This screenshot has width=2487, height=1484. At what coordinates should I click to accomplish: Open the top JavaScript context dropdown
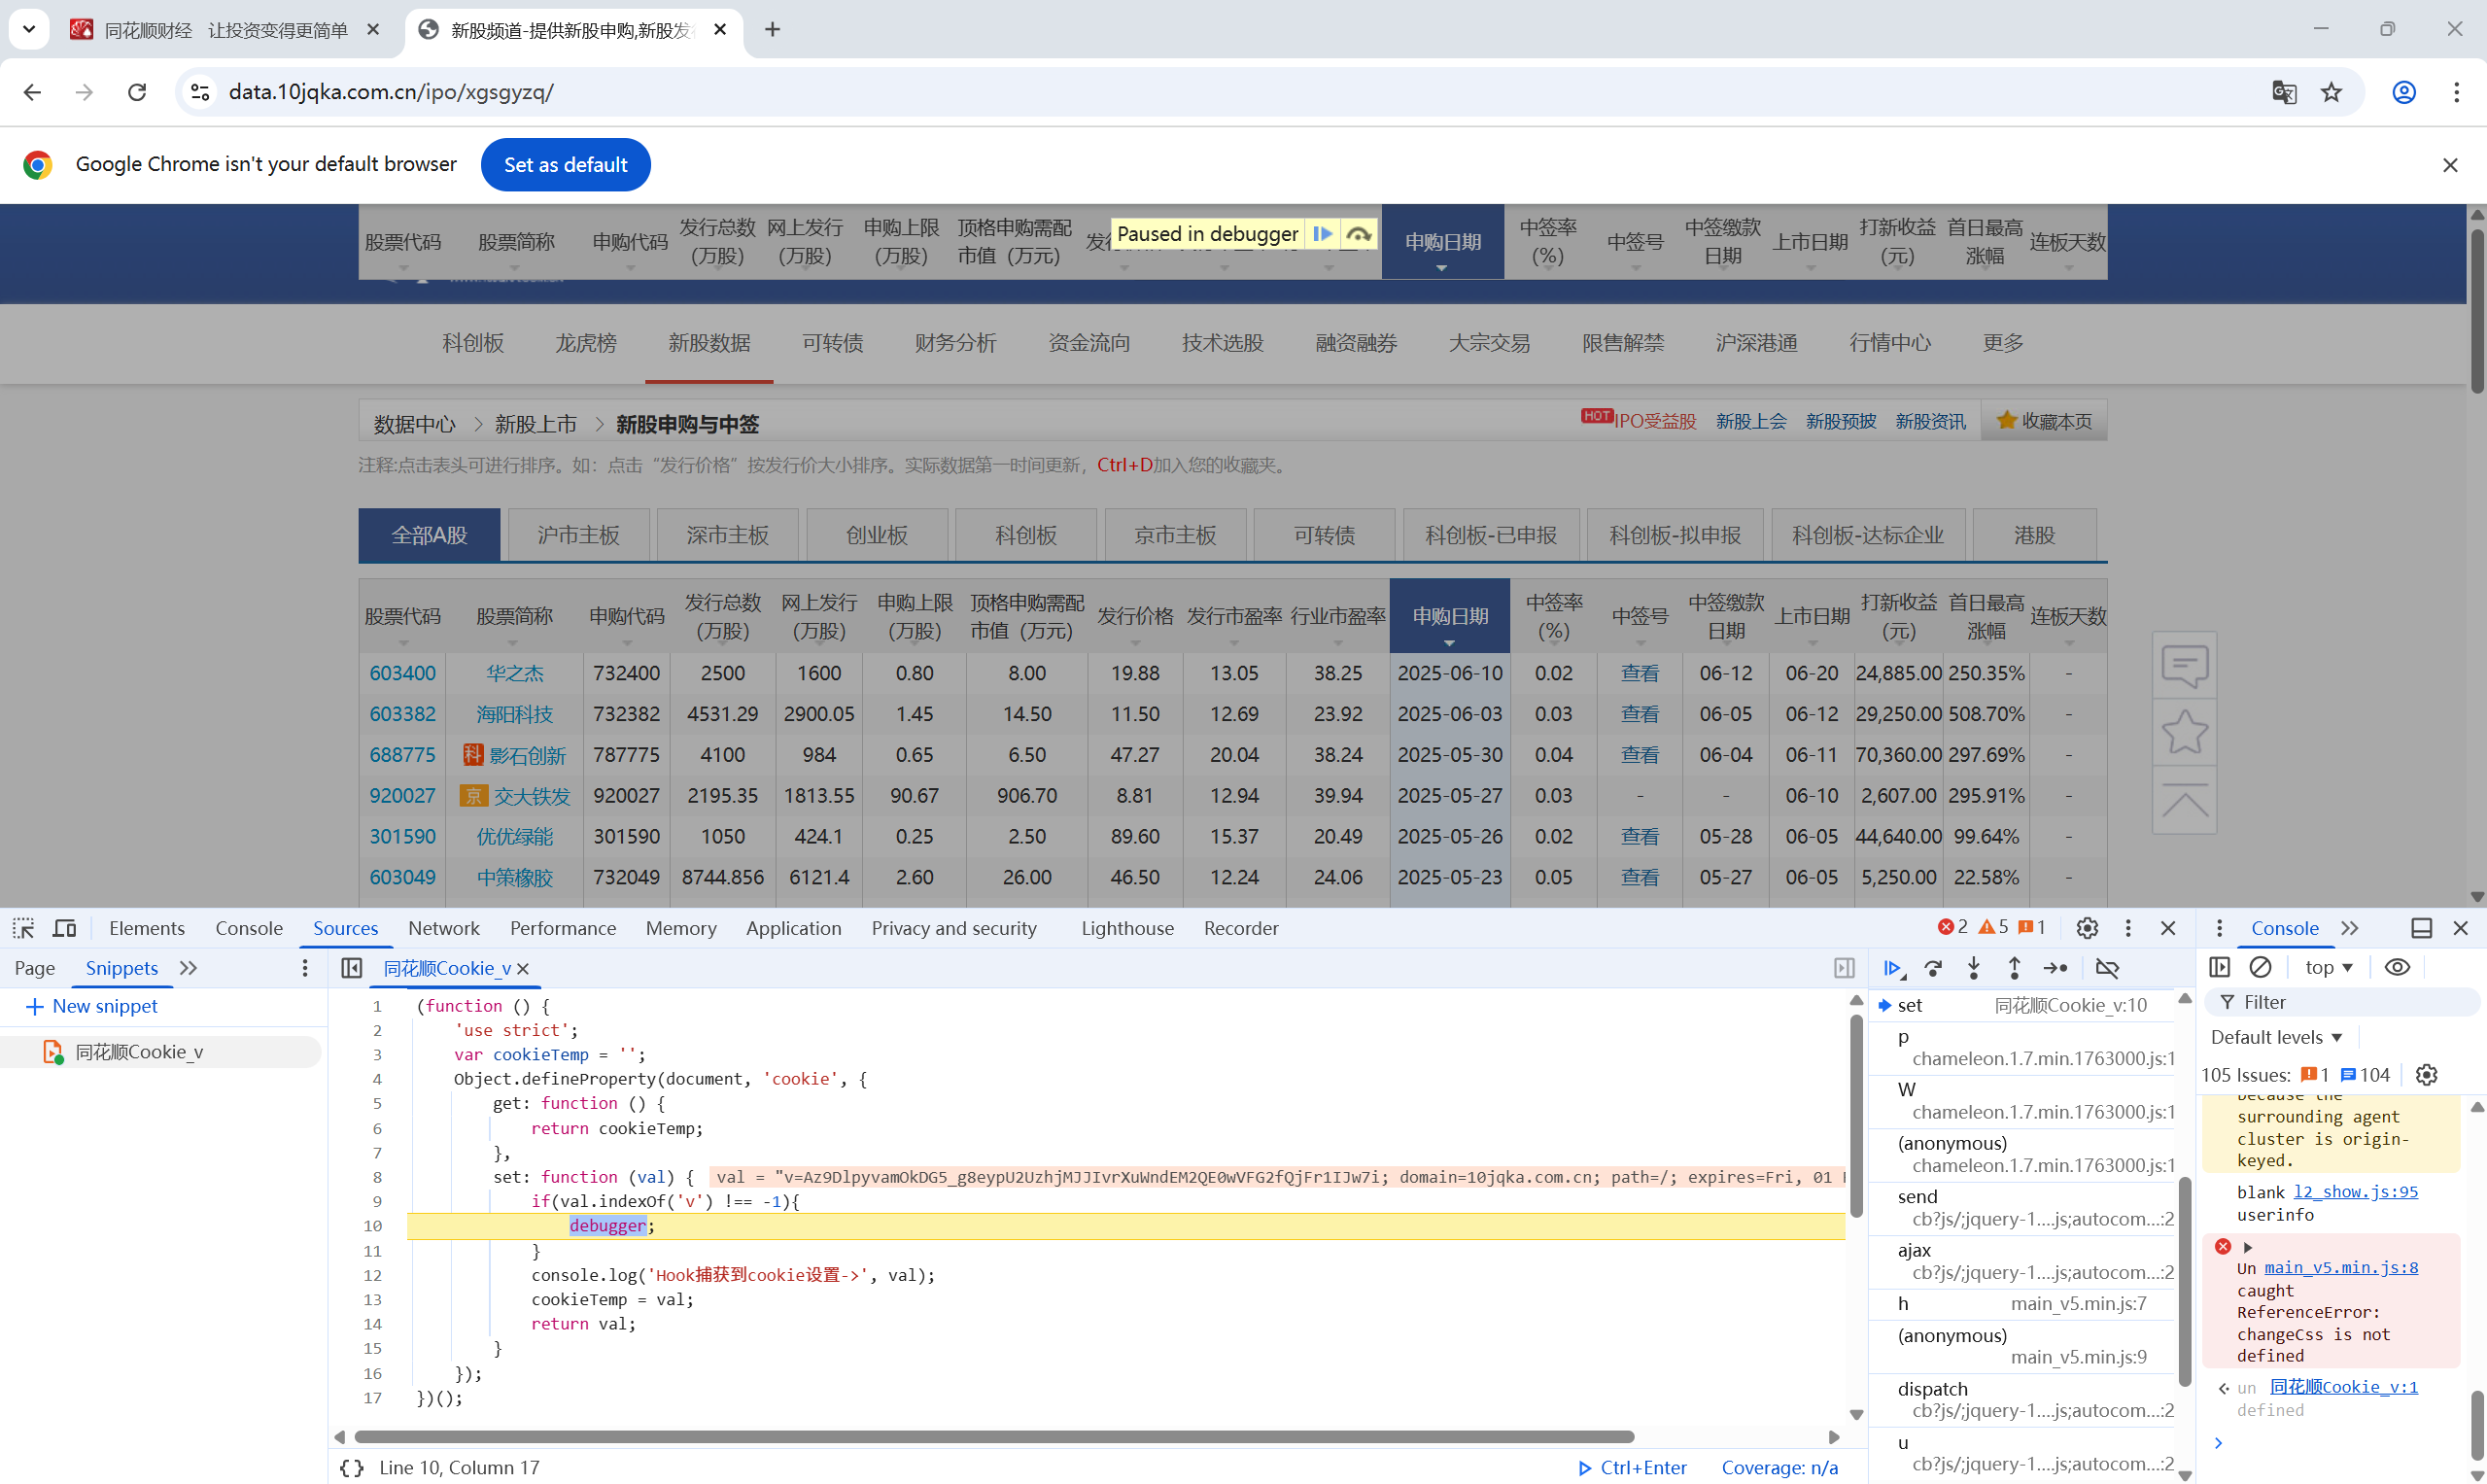click(2328, 967)
